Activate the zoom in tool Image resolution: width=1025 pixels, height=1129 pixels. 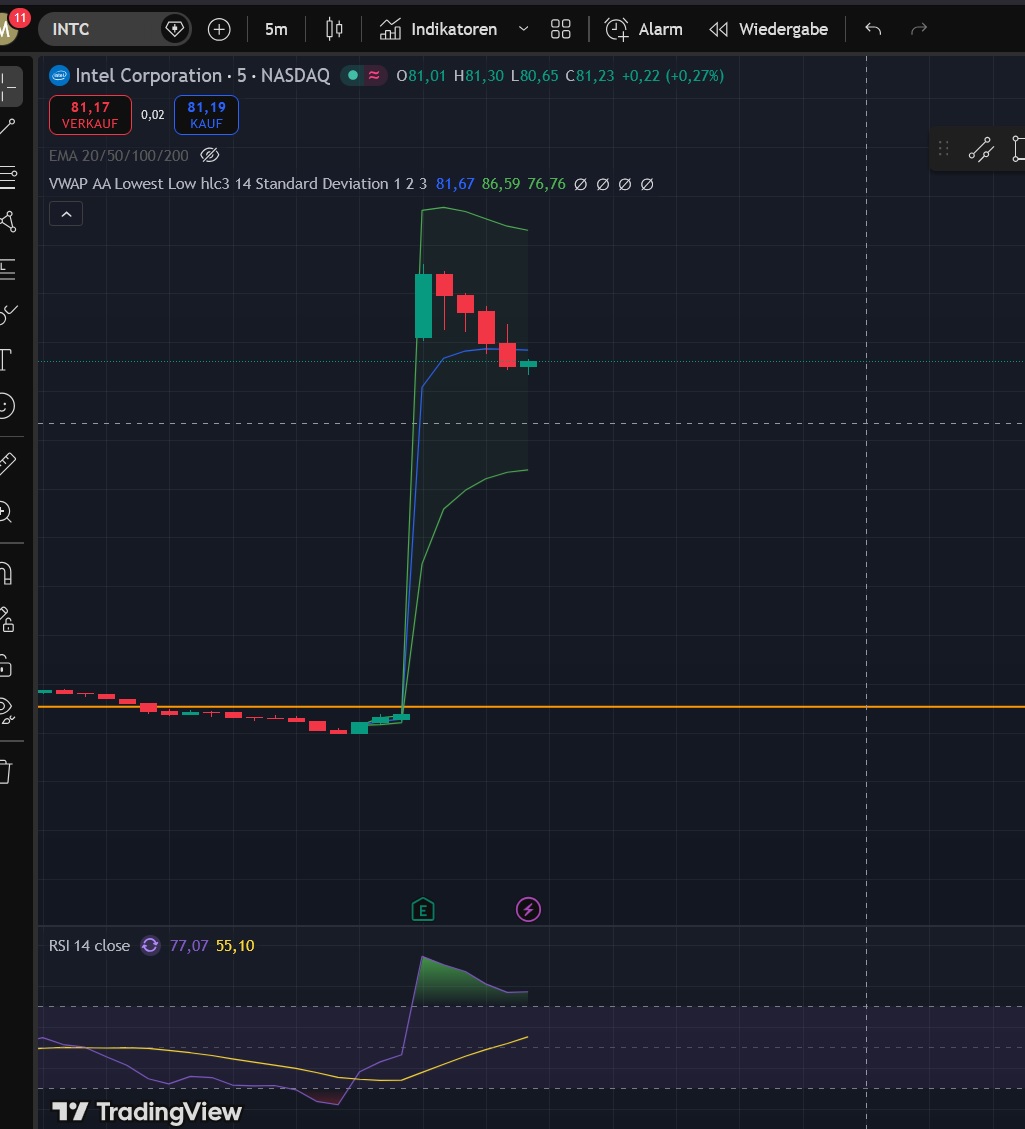6,512
